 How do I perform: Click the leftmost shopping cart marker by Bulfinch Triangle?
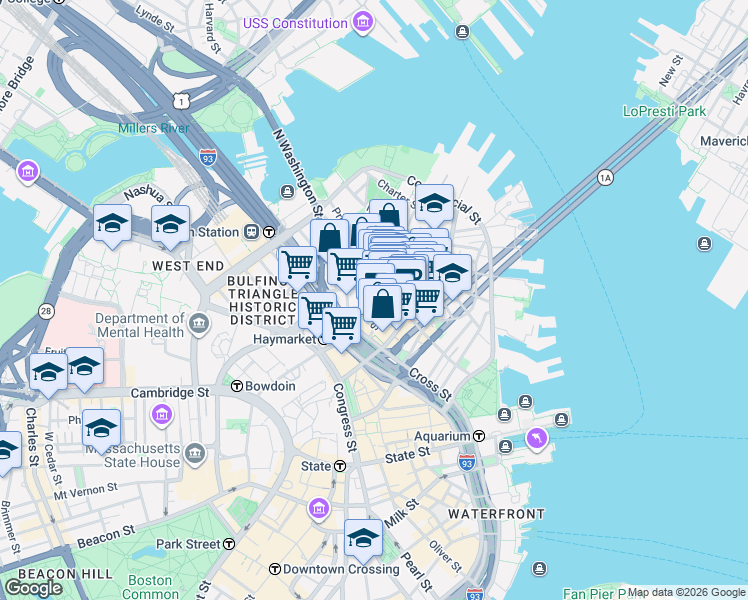pyautogui.click(x=297, y=268)
